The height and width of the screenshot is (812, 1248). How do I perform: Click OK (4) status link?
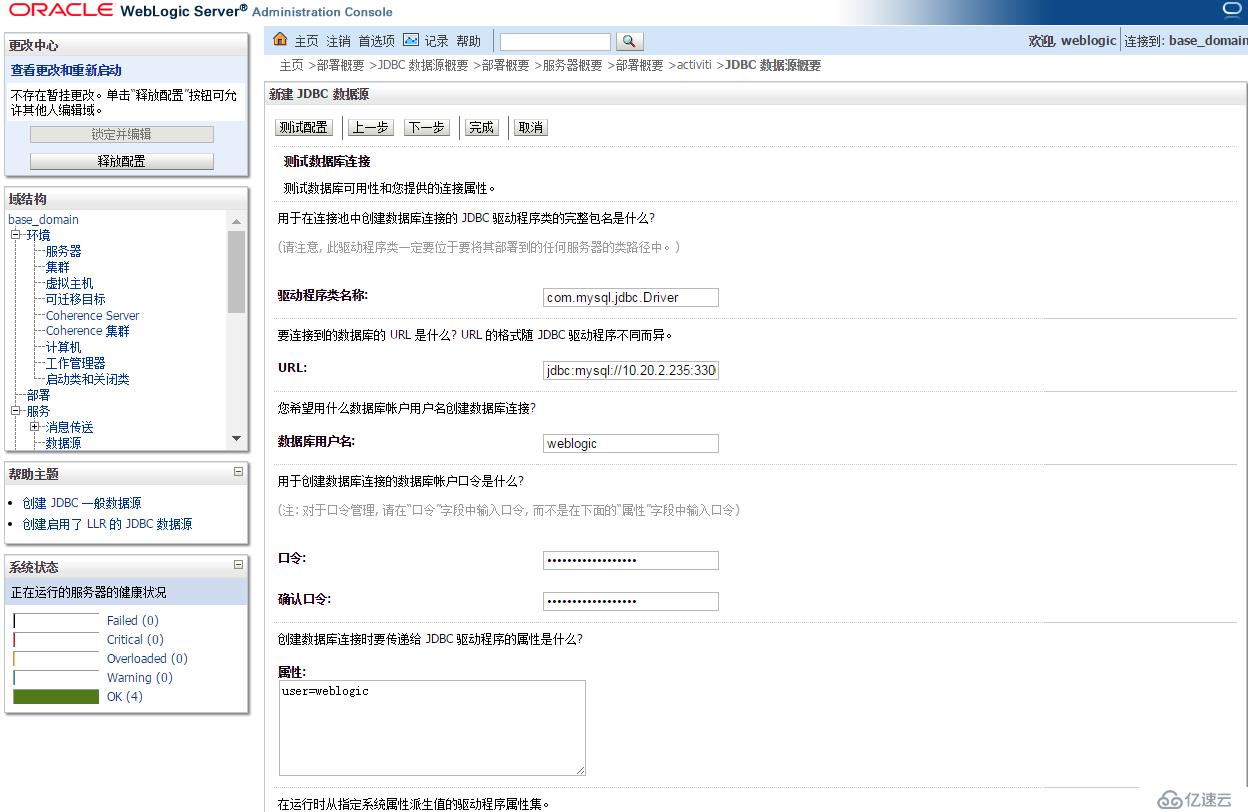coord(125,696)
